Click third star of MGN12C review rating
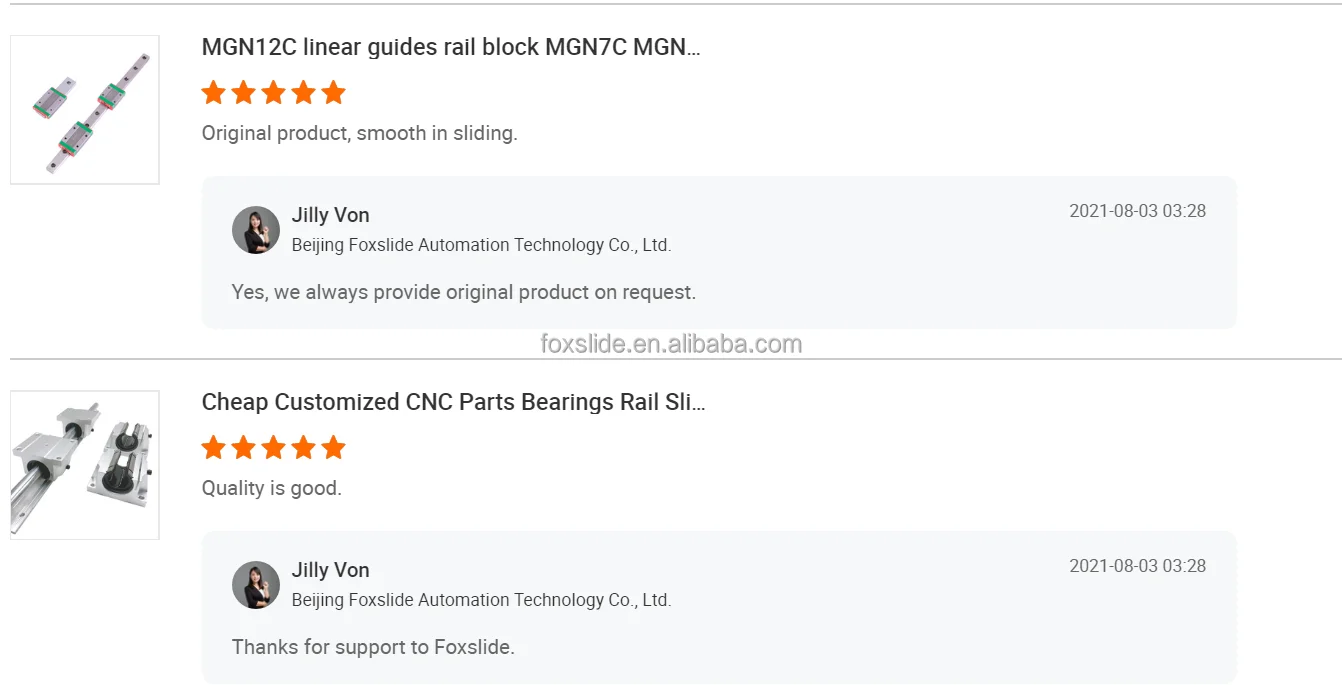This screenshot has height=685, width=1342. click(x=273, y=93)
